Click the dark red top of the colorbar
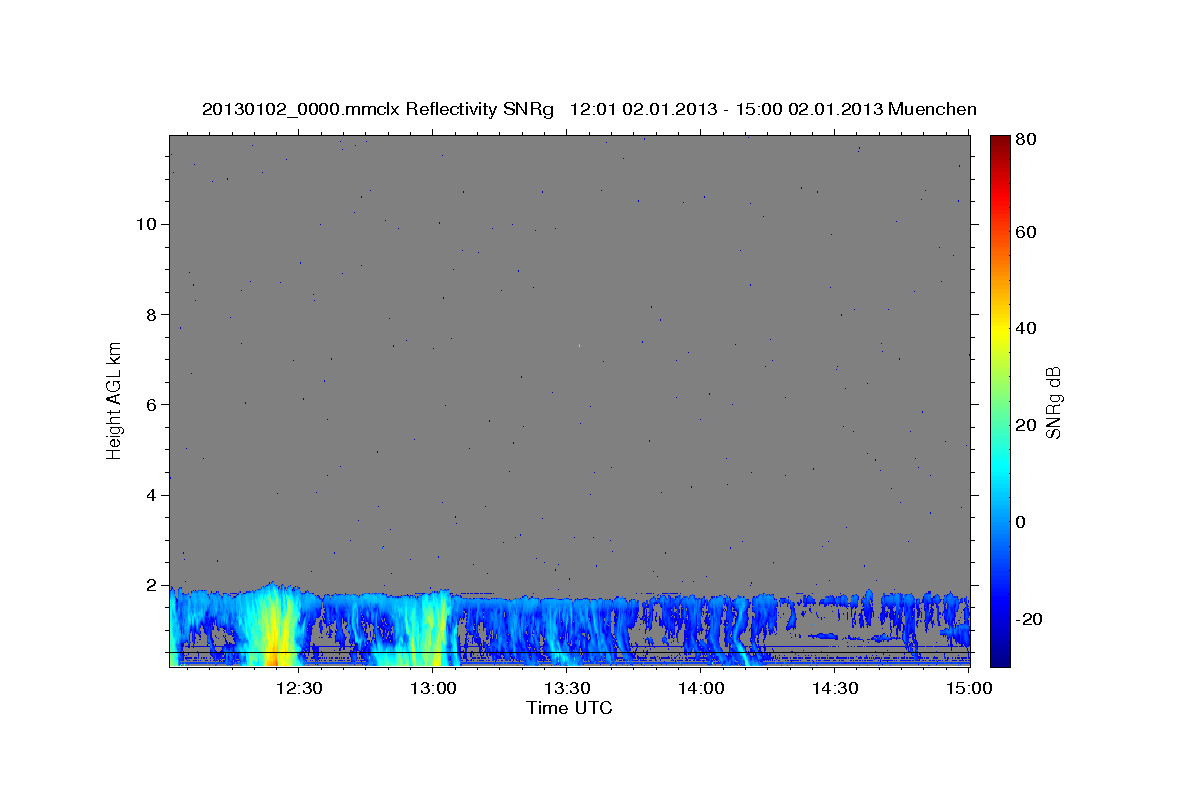The height and width of the screenshot is (800, 1200). click(x=1000, y=142)
